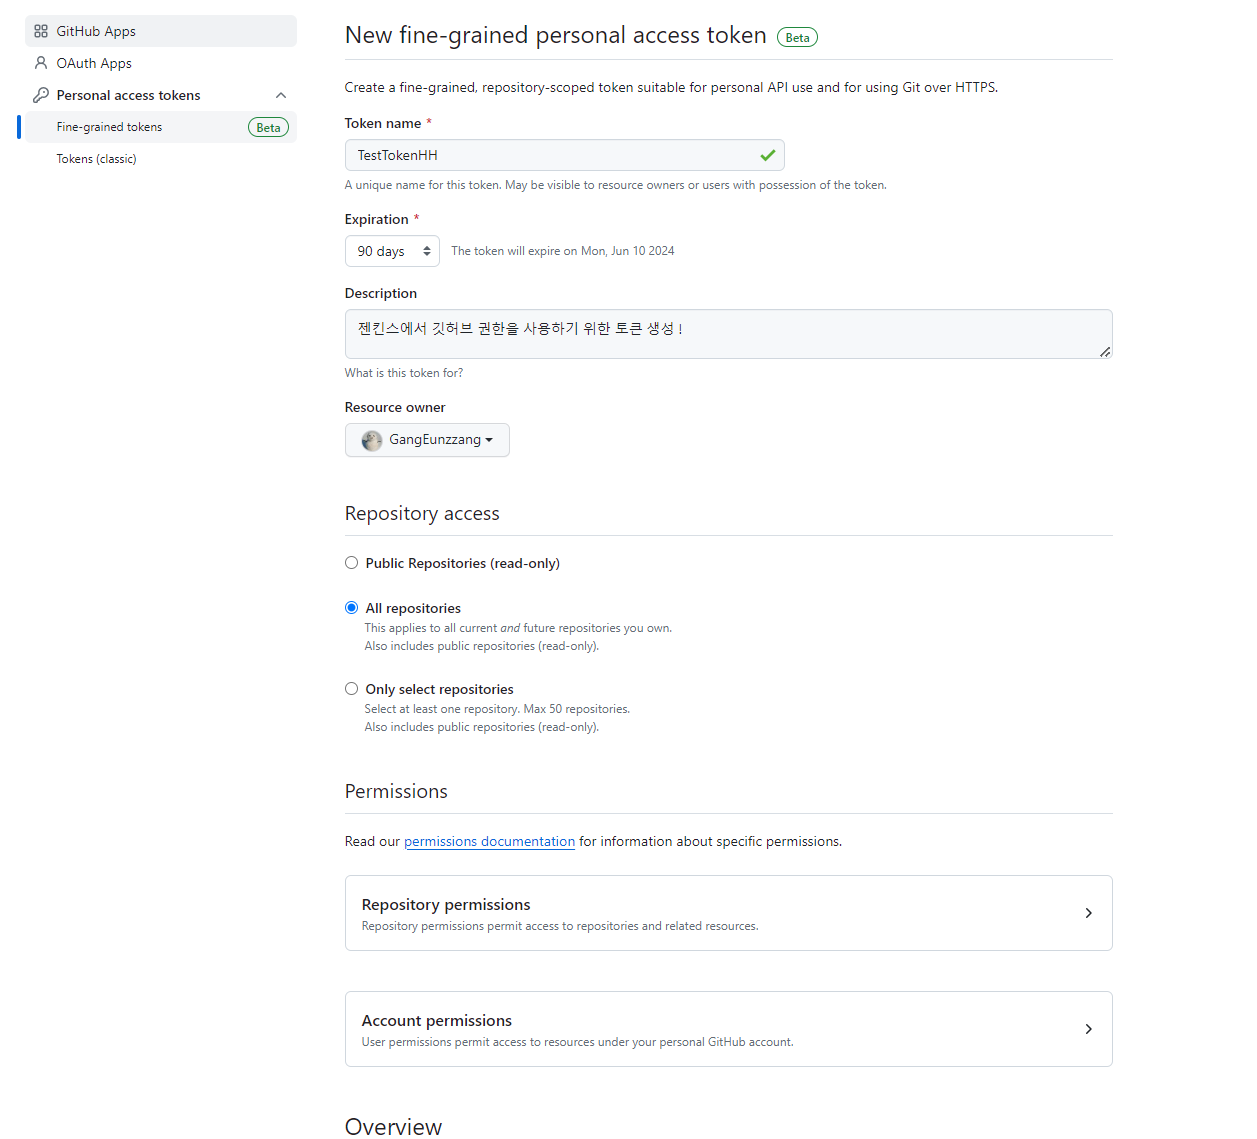
Task: Open the 90 days expiration dropdown
Action: tap(392, 251)
